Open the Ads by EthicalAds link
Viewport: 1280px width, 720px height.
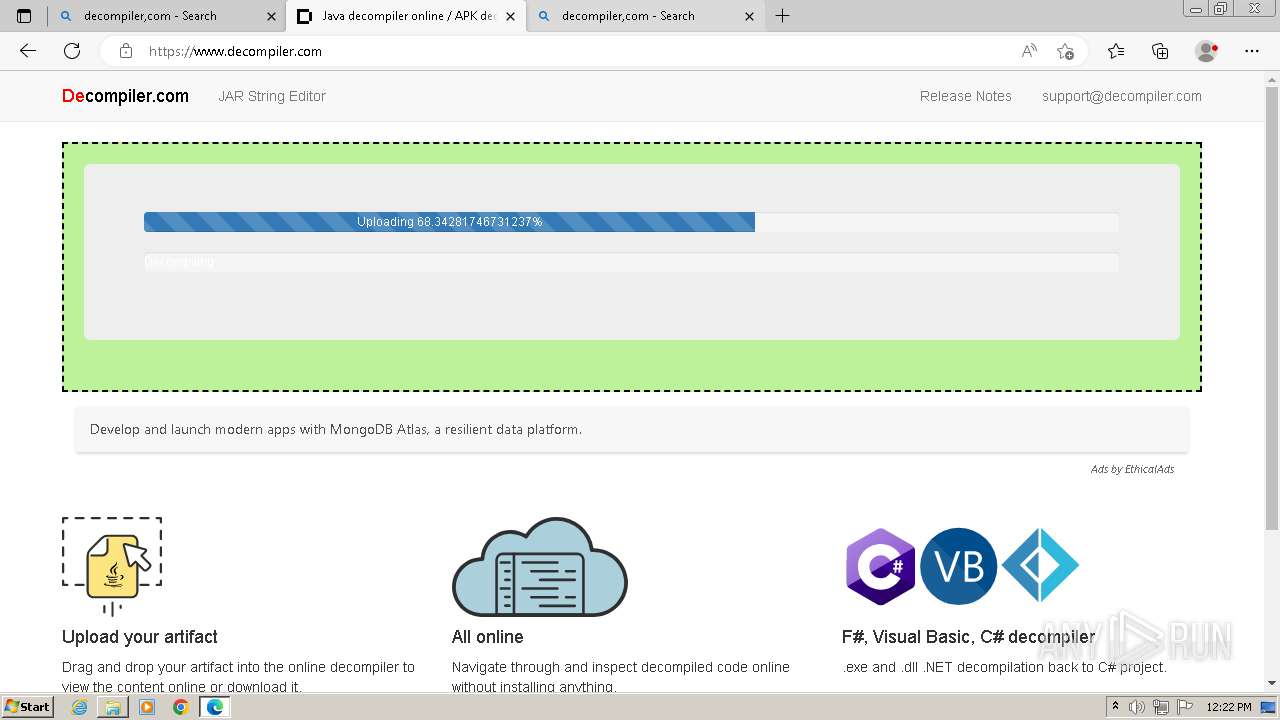(1132, 469)
